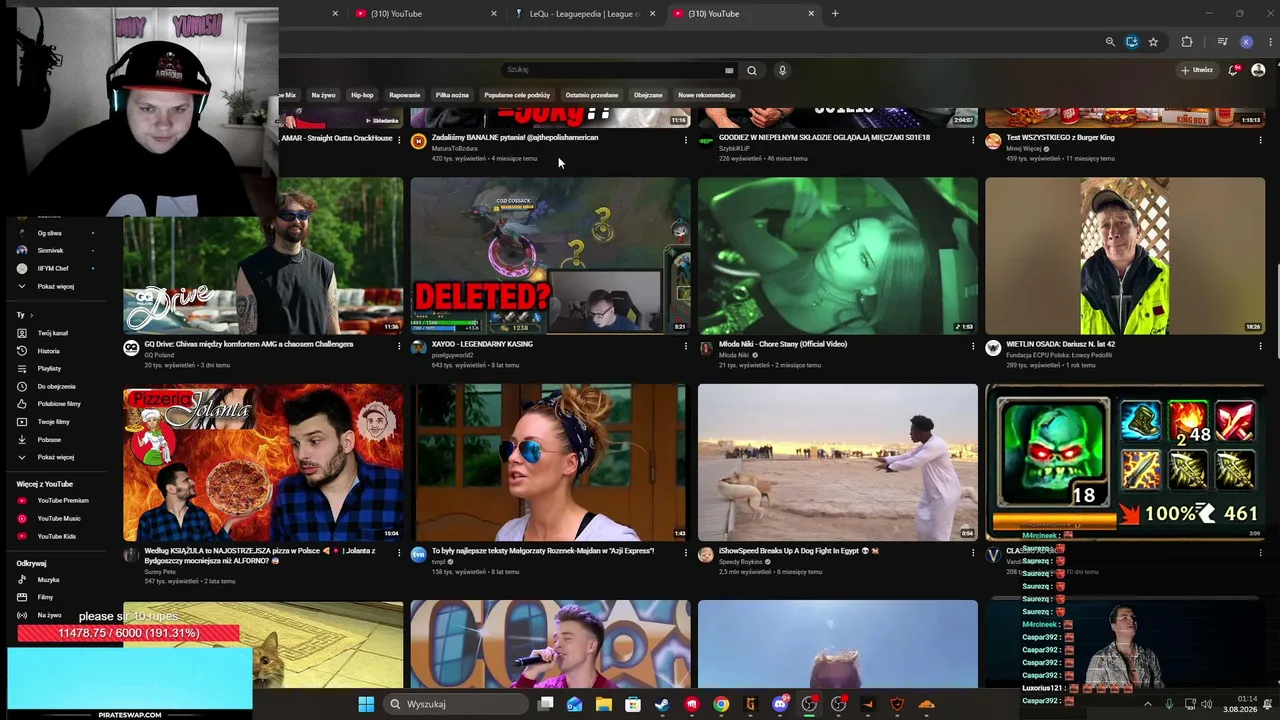Close the LeQu - Leaguepedia tab
Screen dimensions: 1280x720
(x=652, y=14)
